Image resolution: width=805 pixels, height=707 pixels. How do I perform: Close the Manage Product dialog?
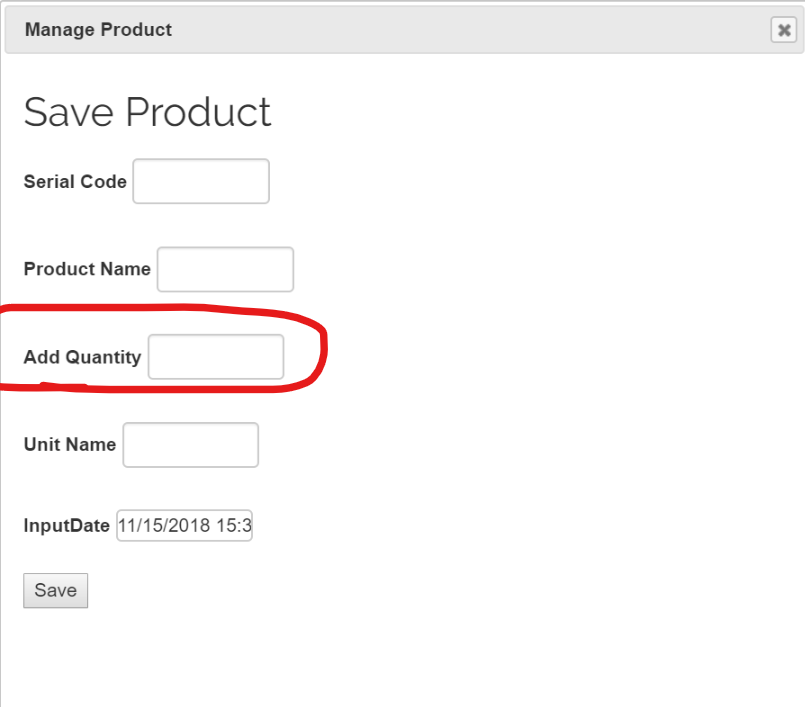point(784,30)
